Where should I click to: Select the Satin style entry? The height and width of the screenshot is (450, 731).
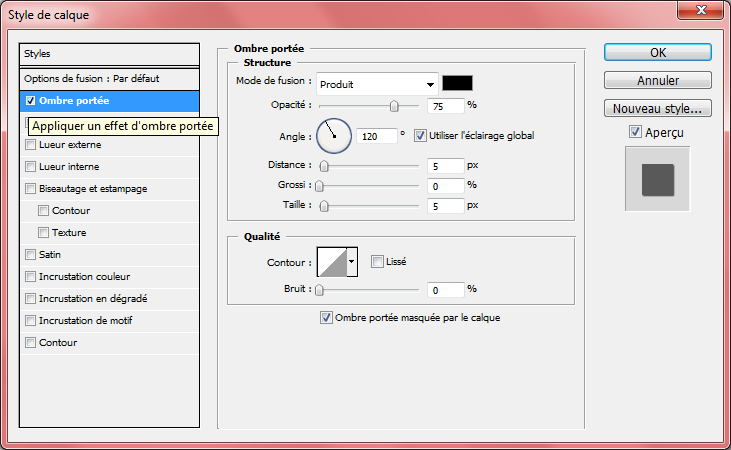(x=50, y=254)
